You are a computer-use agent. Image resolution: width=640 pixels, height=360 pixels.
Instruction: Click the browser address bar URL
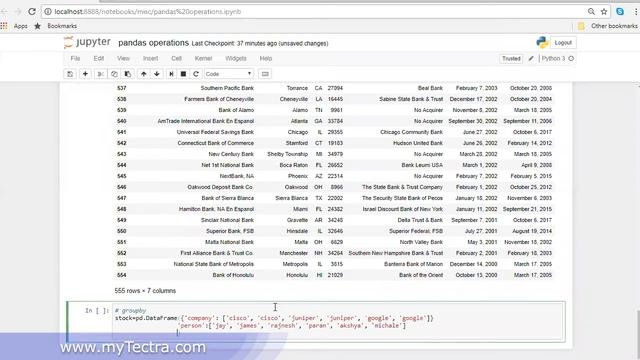click(148, 11)
